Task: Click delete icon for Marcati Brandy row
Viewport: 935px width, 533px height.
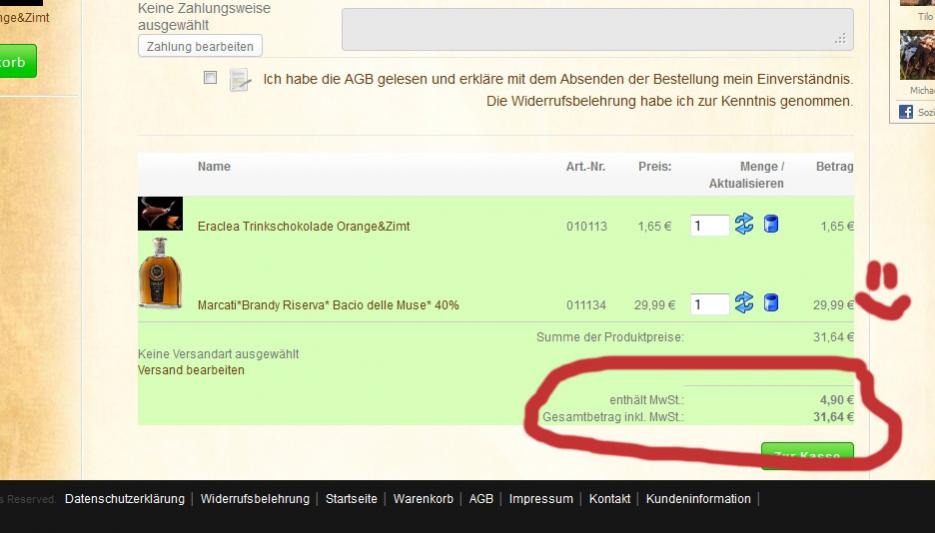Action: (x=771, y=303)
